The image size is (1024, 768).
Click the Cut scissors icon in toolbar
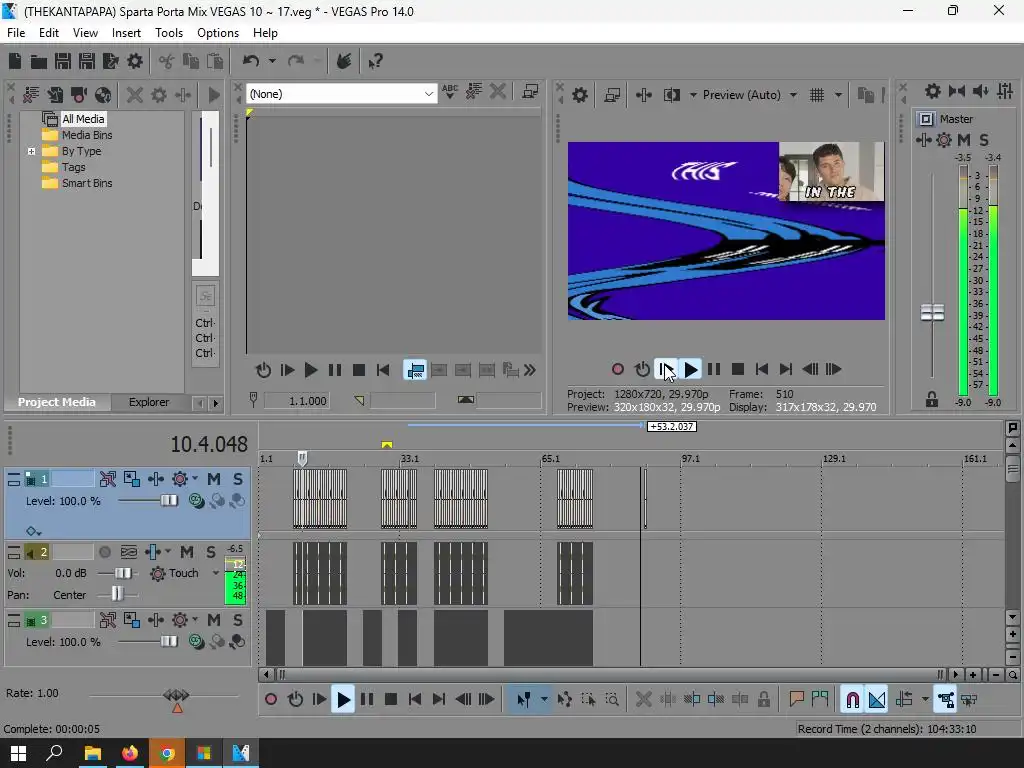pyautogui.click(x=166, y=61)
